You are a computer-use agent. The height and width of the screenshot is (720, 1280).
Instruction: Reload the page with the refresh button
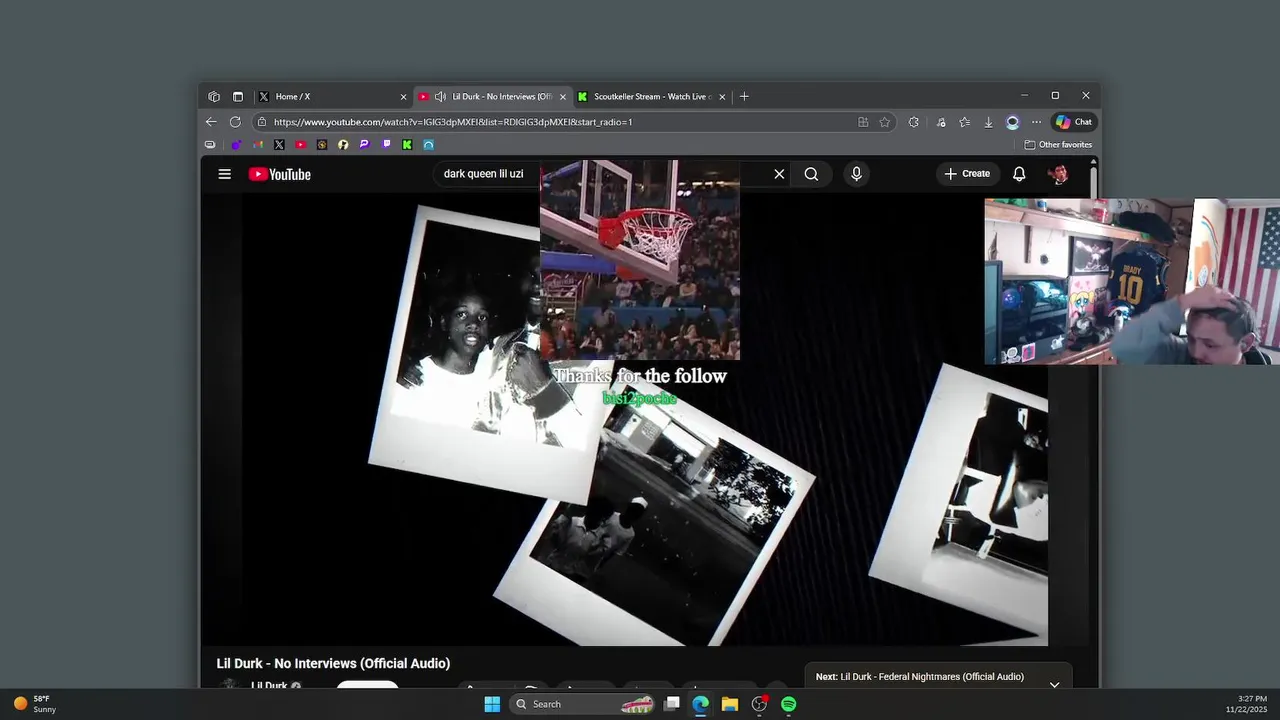(x=235, y=122)
